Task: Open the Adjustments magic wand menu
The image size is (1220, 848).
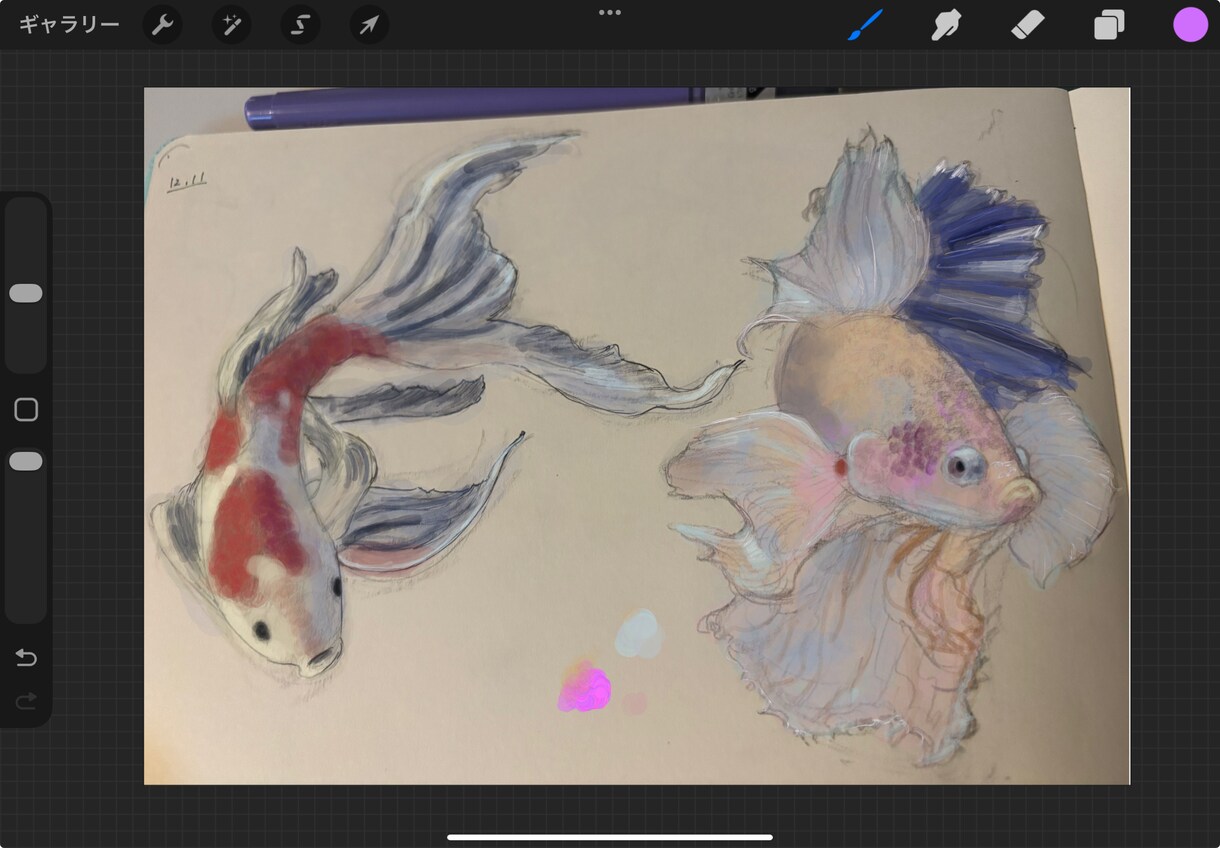Action: (x=231, y=25)
